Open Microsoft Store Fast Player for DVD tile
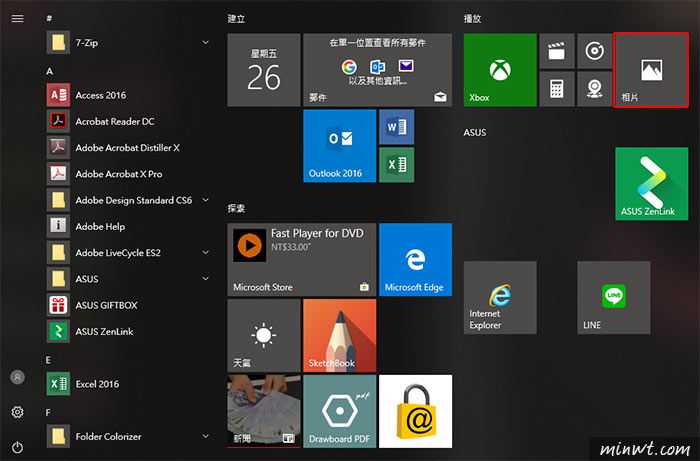Image resolution: width=700 pixels, height=461 pixels. click(x=302, y=260)
